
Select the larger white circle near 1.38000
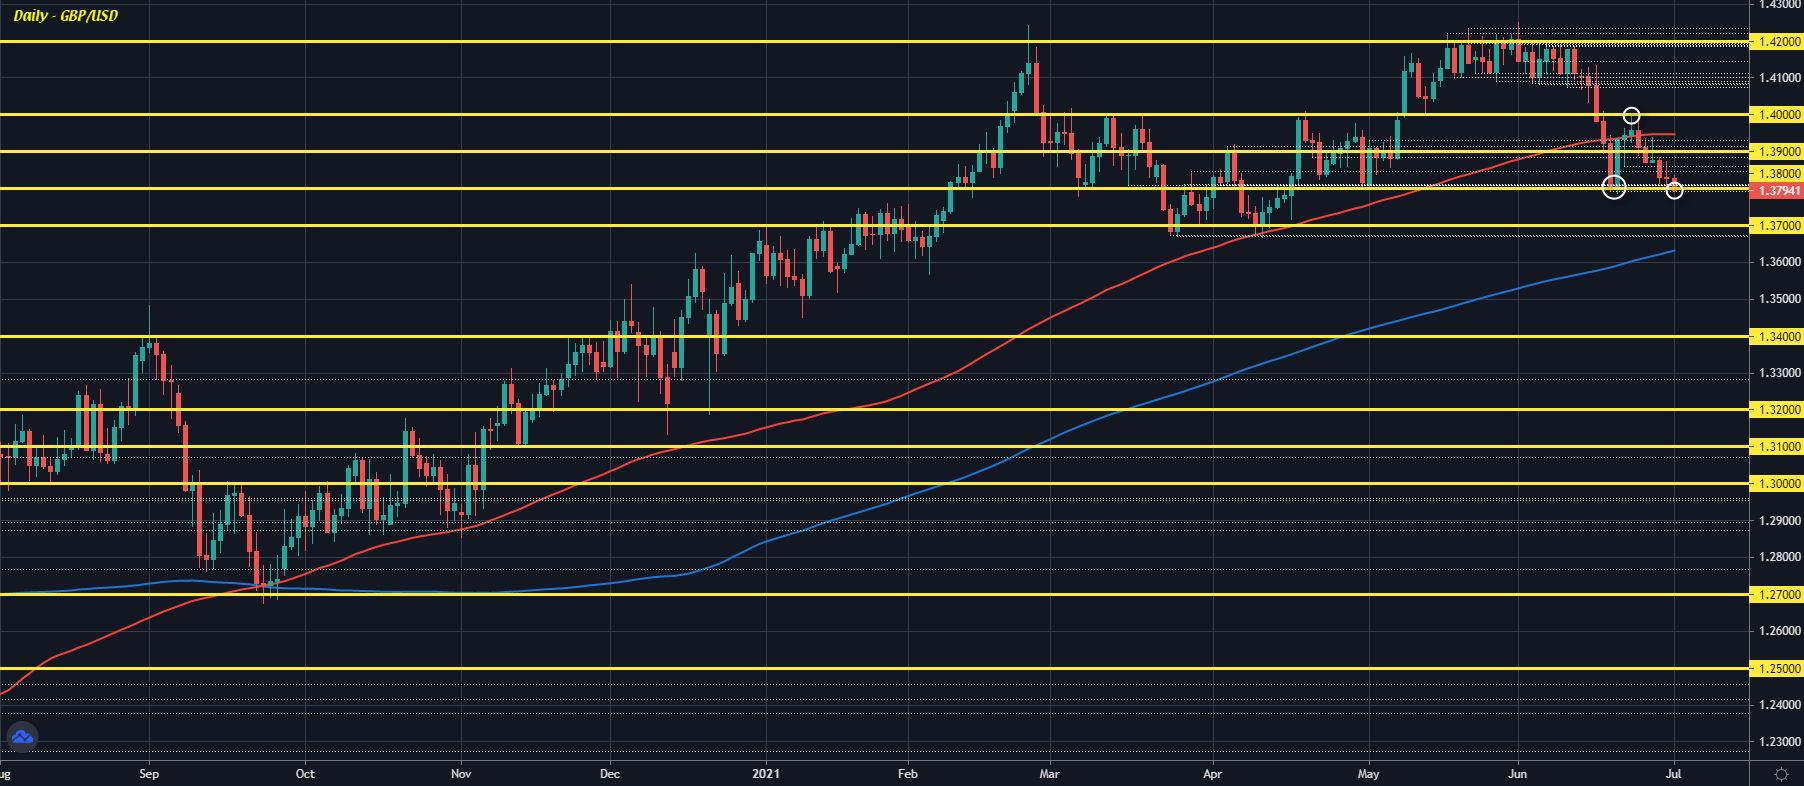coord(1614,187)
